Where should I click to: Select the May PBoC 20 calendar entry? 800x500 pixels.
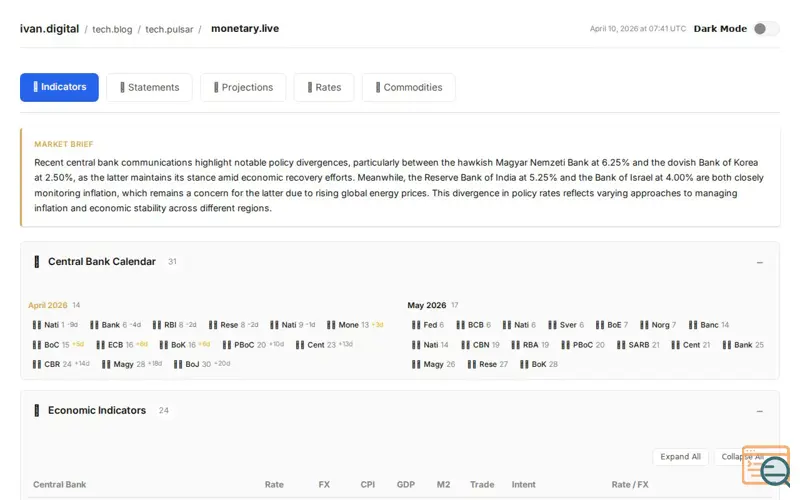tap(583, 345)
